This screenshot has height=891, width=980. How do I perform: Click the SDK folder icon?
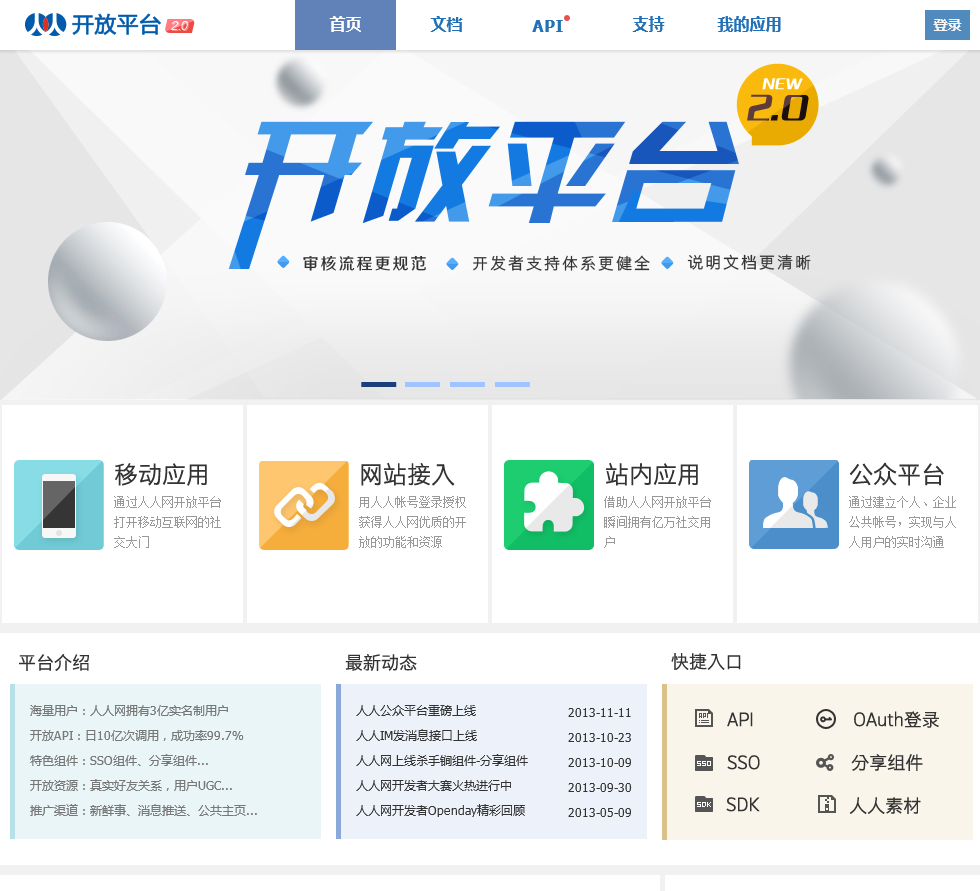point(704,804)
